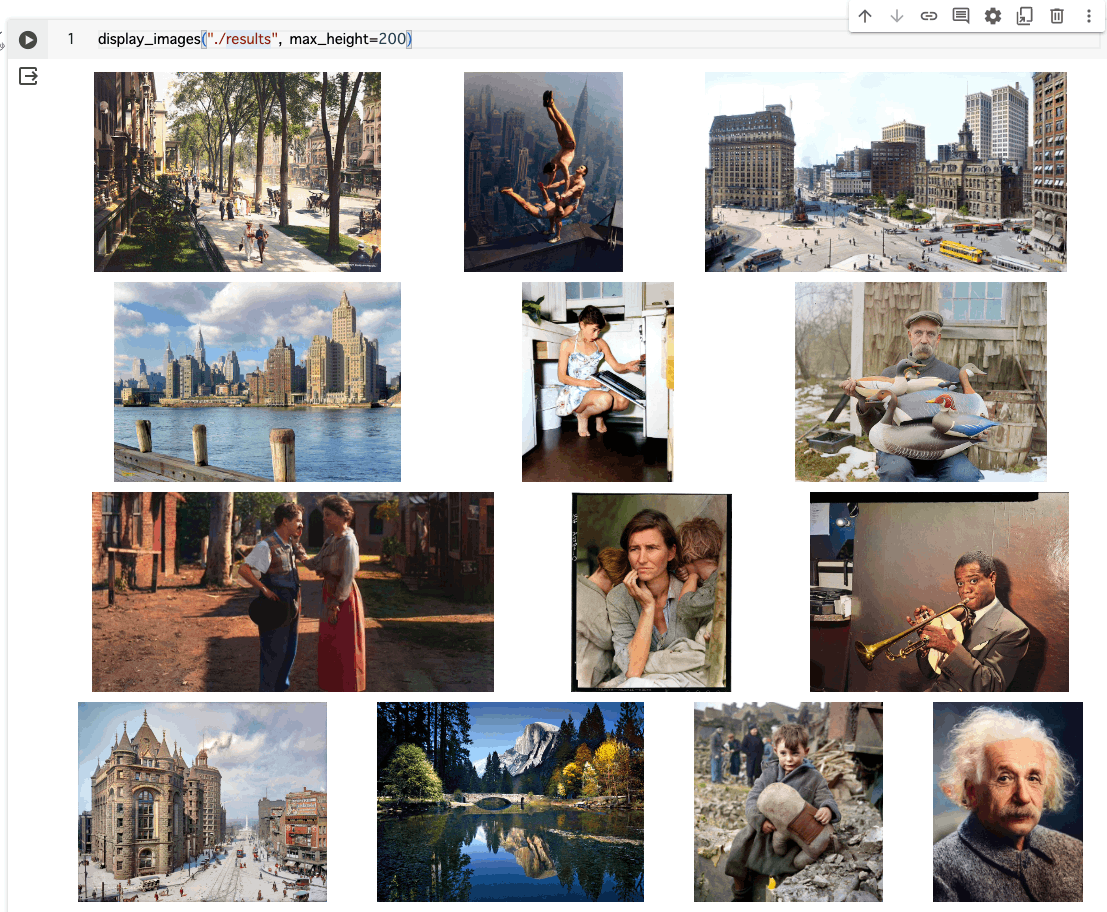Mirror cell in tab icon
The width and height of the screenshot is (1107, 912).
click(x=1024, y=16)
